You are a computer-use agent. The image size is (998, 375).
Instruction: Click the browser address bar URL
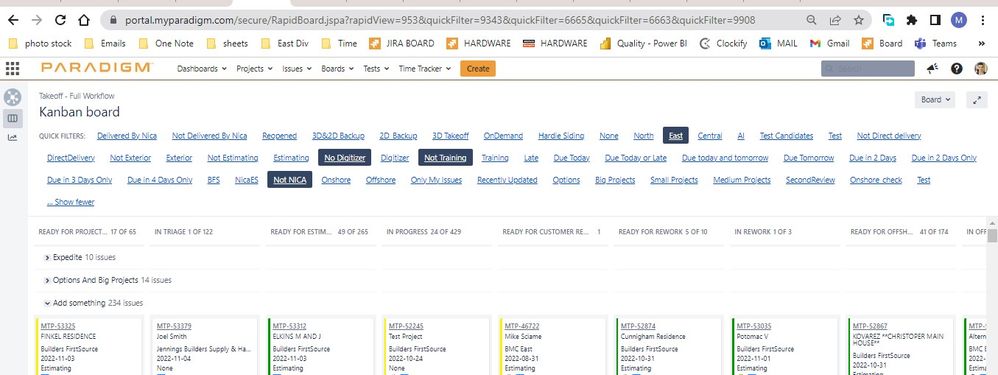pos(440,20)
